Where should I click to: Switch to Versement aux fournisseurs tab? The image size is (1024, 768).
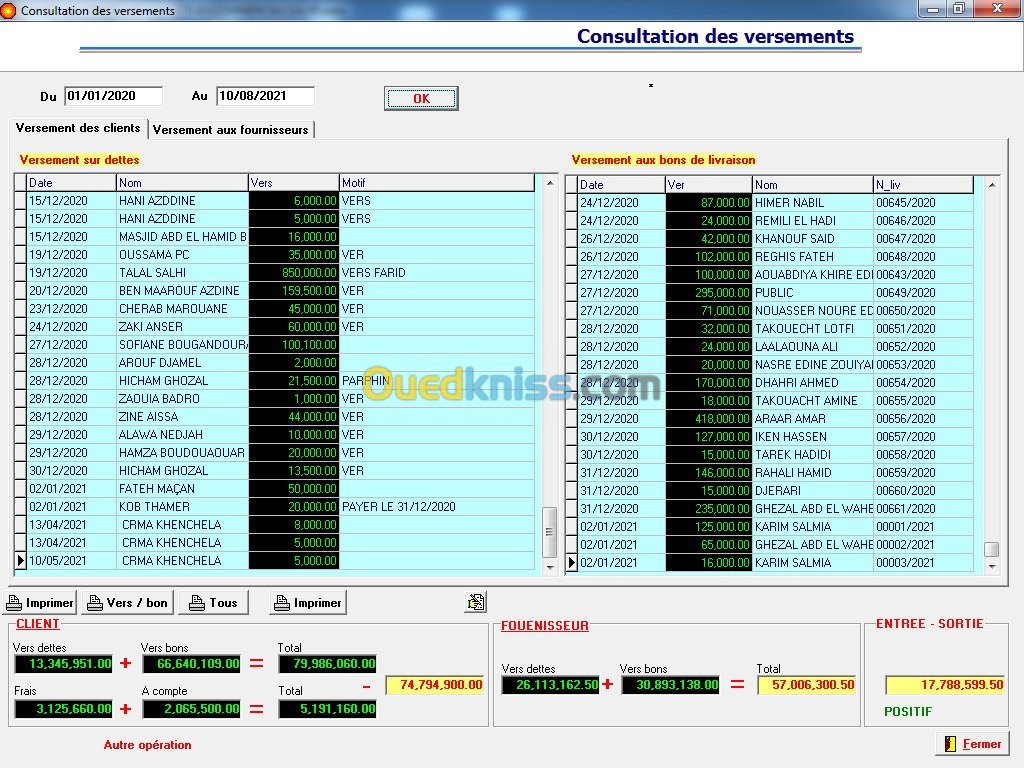pyautogui.click(x=231, y=130)
